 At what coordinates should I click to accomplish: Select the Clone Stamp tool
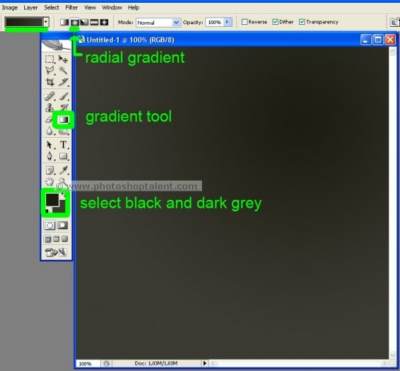point(50,107)
